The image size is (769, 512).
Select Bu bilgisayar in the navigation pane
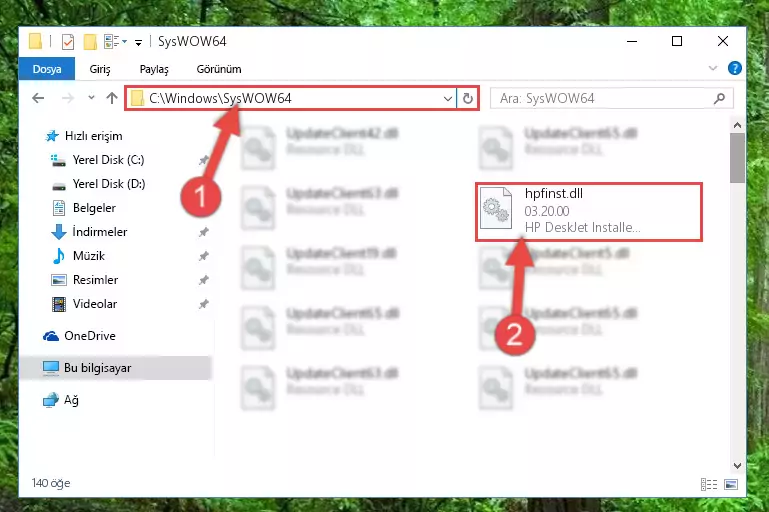point(116,368)
